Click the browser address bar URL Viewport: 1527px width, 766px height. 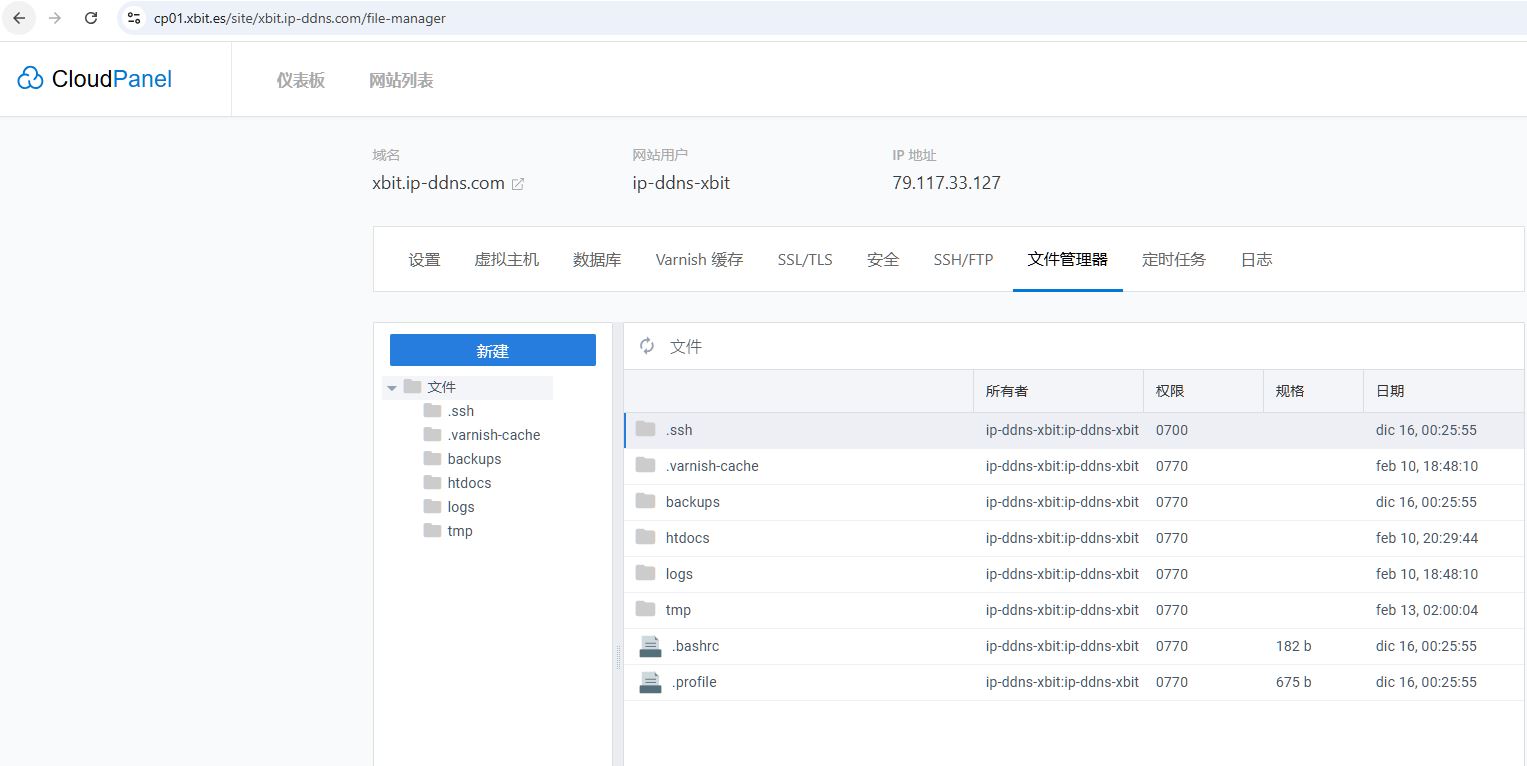point(300,18)
